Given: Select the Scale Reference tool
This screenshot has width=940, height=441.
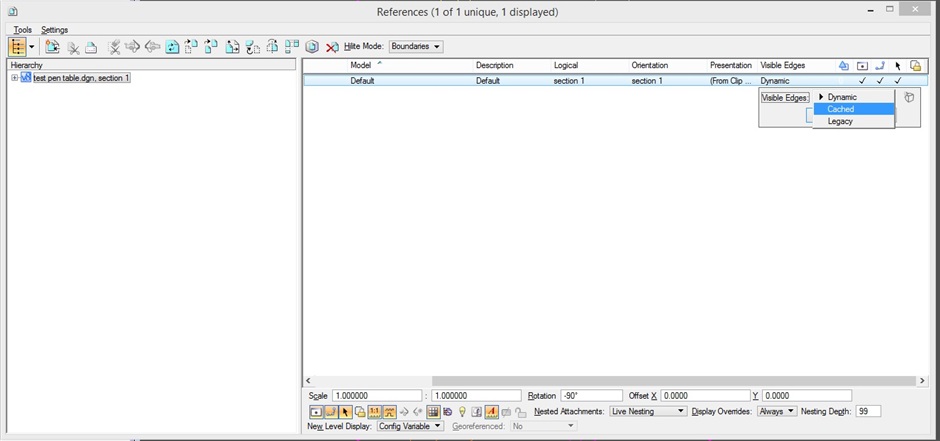Looking at the screenshot, I should (233, 47).
